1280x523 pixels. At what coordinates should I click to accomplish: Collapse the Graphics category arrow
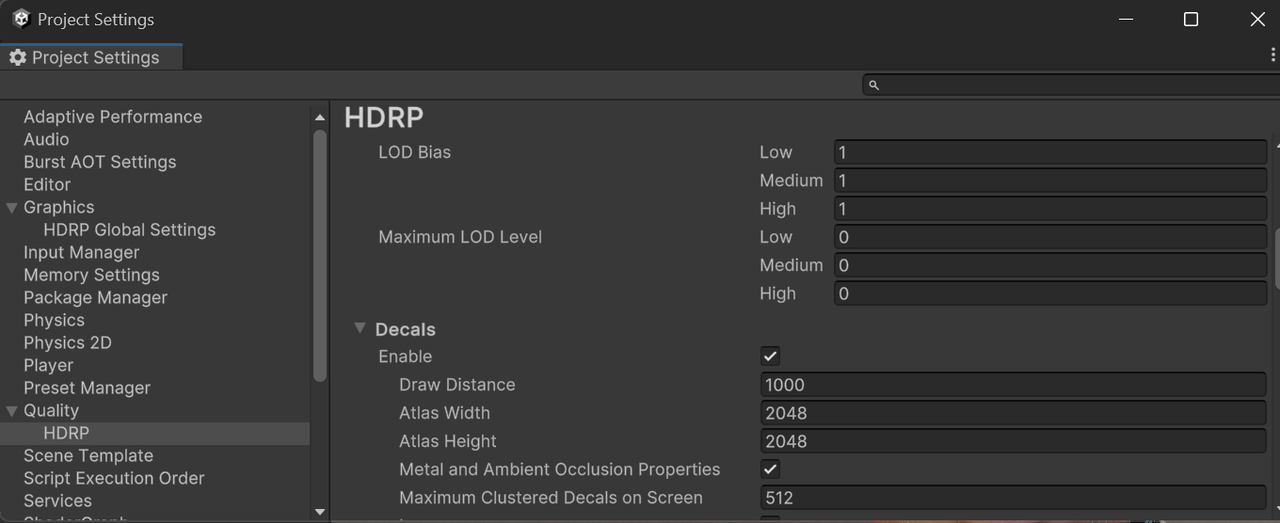12,208
